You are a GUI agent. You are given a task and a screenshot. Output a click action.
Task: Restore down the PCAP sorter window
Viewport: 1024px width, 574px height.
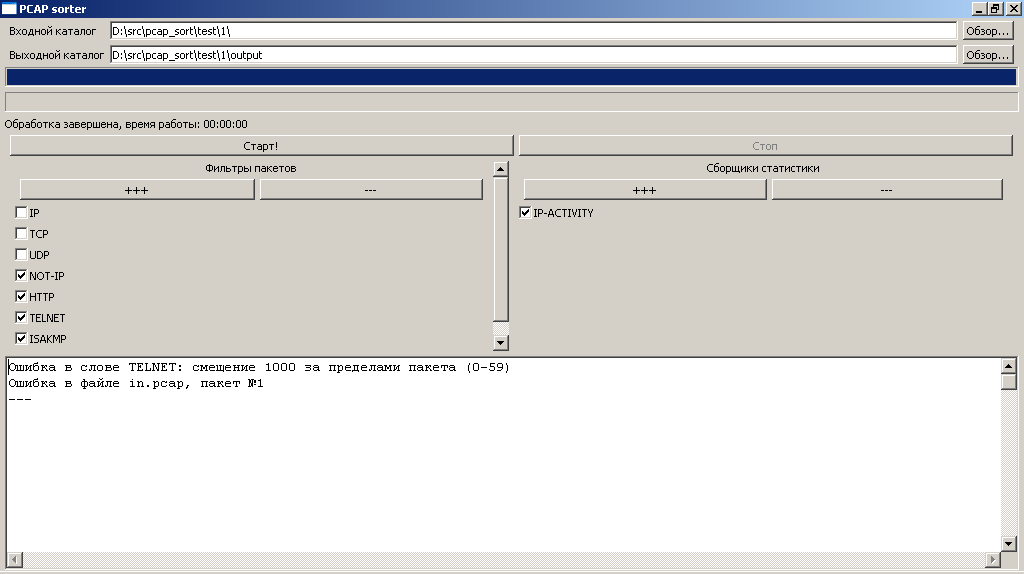pyautogui.click(x=995, y=8)
